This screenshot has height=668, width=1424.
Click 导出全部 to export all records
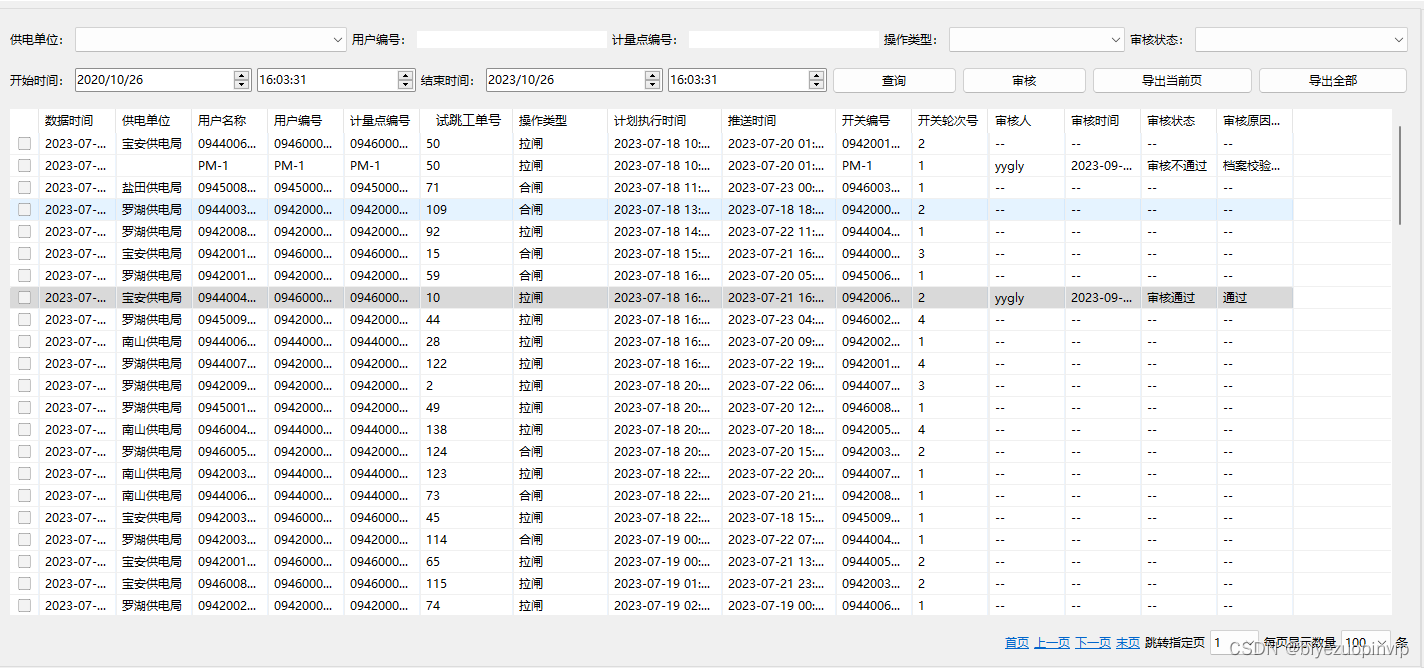[x=1333, y=80]
